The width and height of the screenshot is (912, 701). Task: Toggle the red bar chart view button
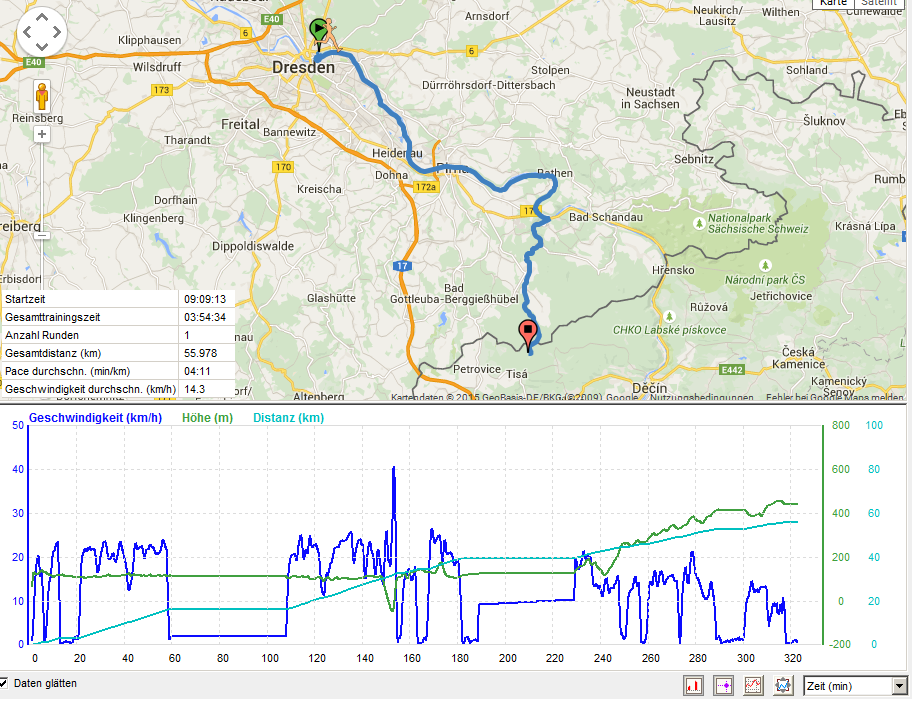(x=693, y=685)
